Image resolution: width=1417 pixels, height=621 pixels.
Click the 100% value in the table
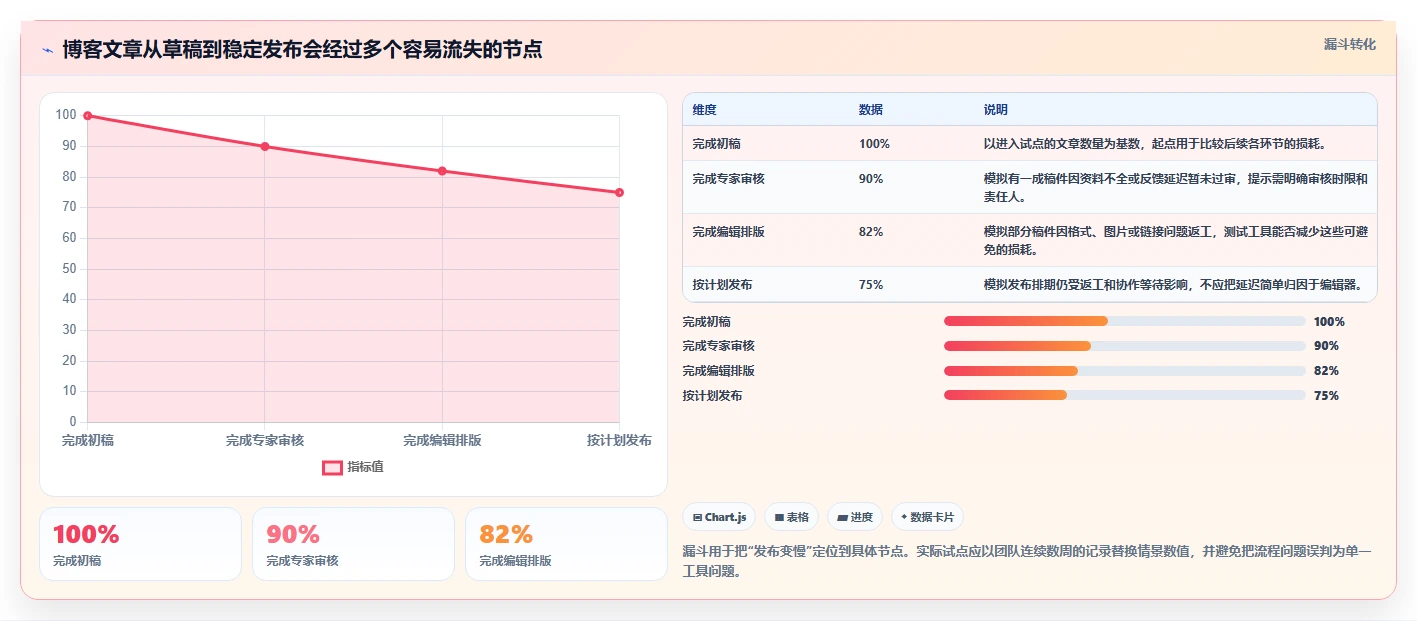[x=874, y=144]
